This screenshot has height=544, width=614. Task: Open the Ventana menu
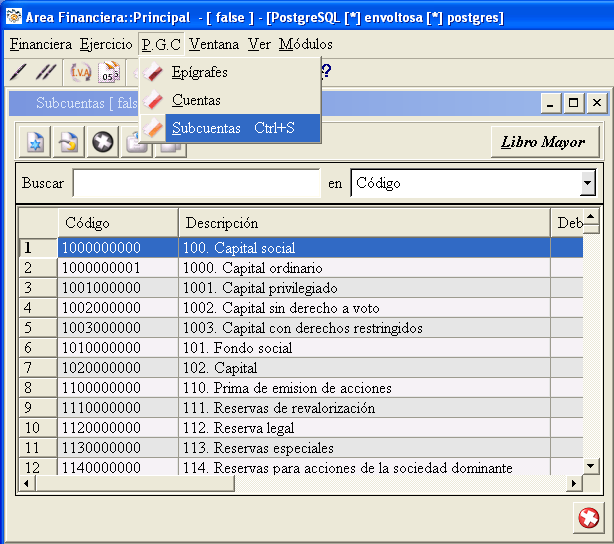[x=214, y=44]
